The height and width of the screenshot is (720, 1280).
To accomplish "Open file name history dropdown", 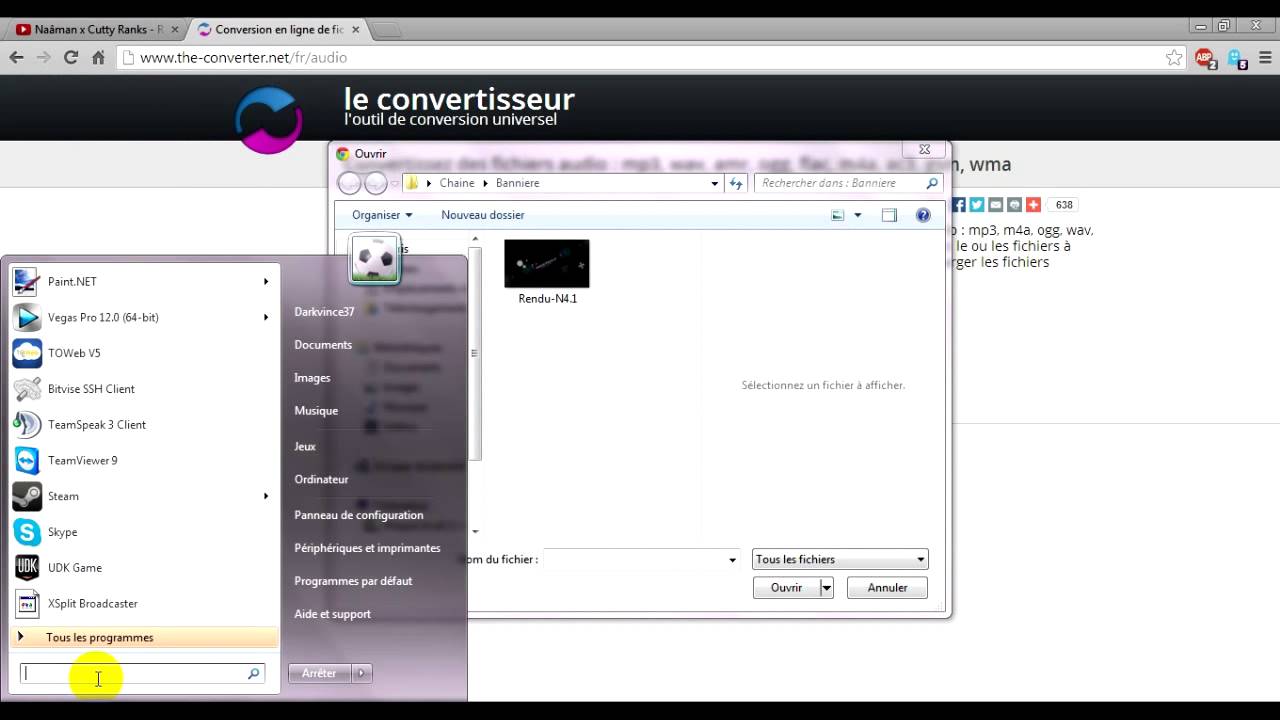I will click(732, 560).
